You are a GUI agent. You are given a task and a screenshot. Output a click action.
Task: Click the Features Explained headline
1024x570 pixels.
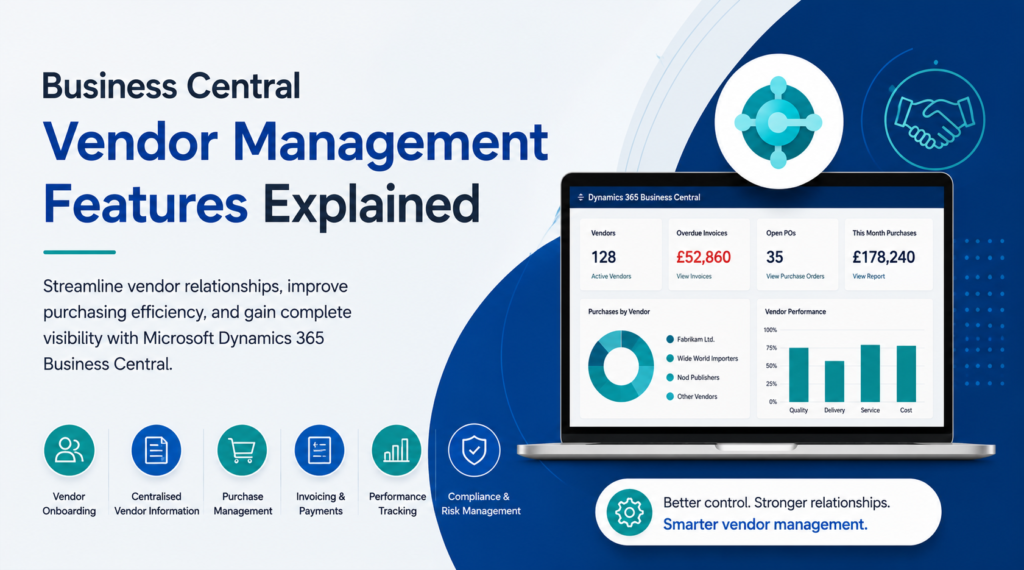(x=261, y=204)
